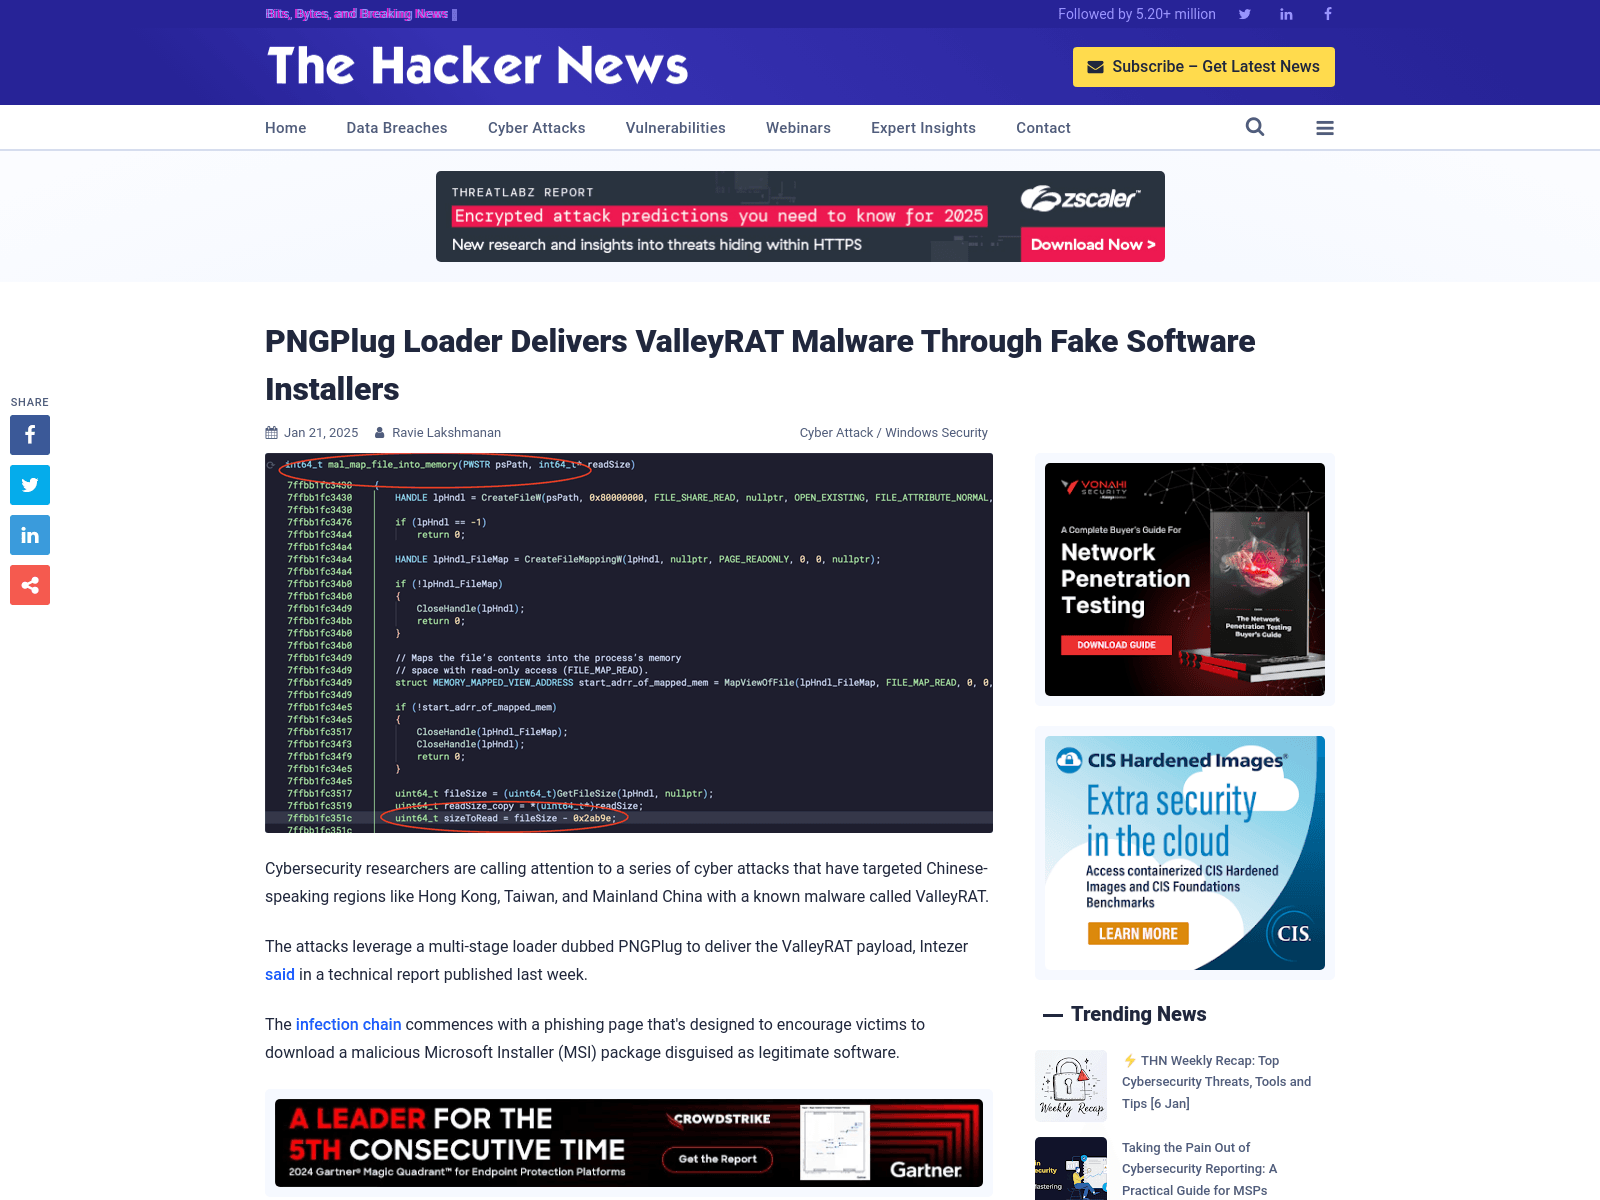The width and height of the screenshot is (1600, 1200).
Task: Click the Trending News heading
Action: (1138, 1014)
